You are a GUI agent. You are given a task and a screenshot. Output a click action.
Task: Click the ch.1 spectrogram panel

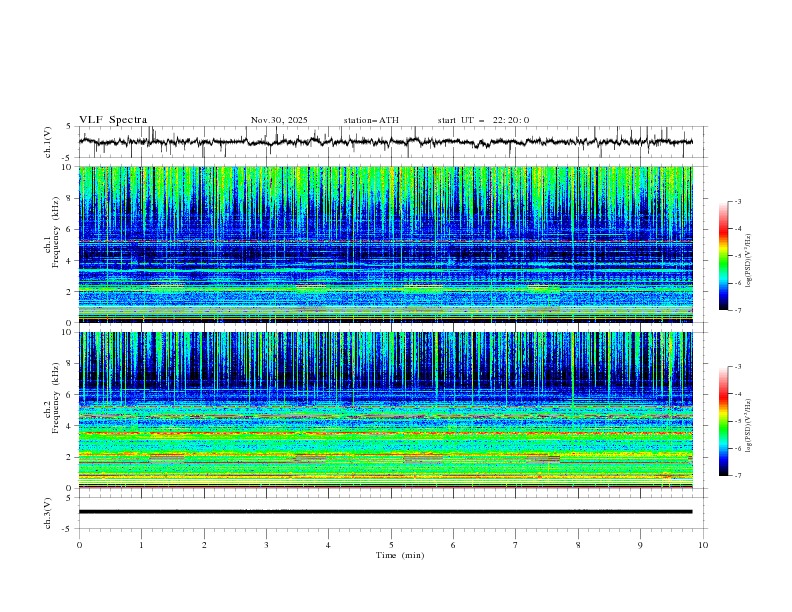pos(385,244)
